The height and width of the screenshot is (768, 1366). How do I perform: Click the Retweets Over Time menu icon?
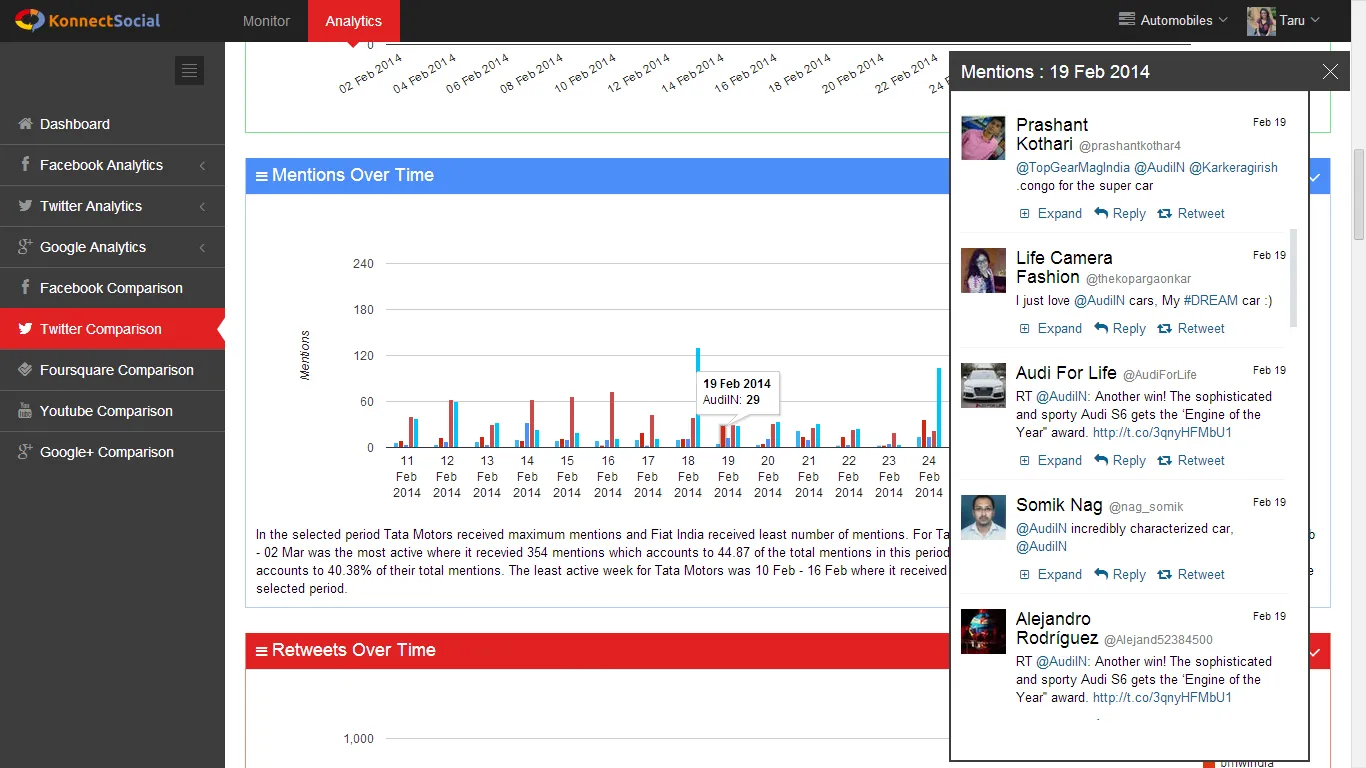[x=262, y=651]
